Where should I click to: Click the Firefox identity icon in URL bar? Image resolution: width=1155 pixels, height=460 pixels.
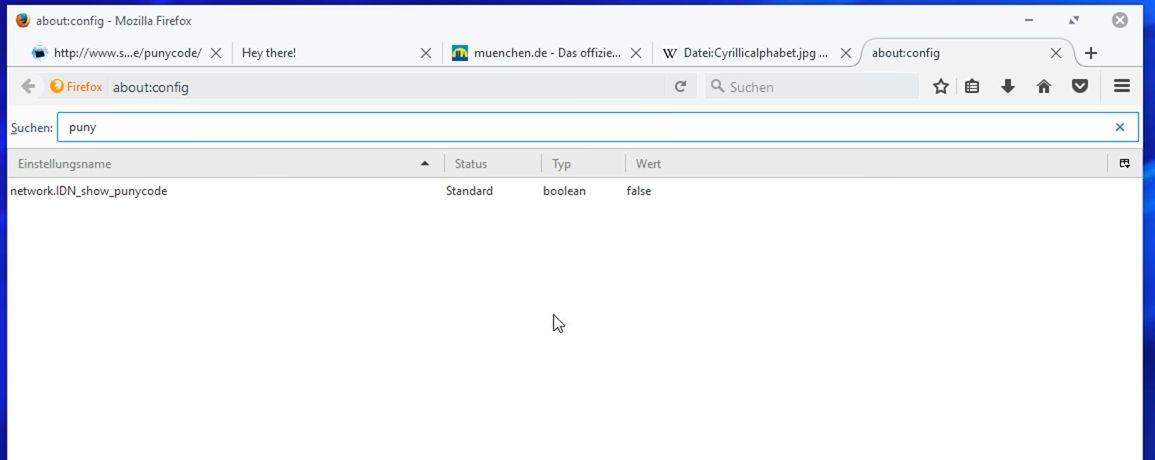click(x=76, y=86)
